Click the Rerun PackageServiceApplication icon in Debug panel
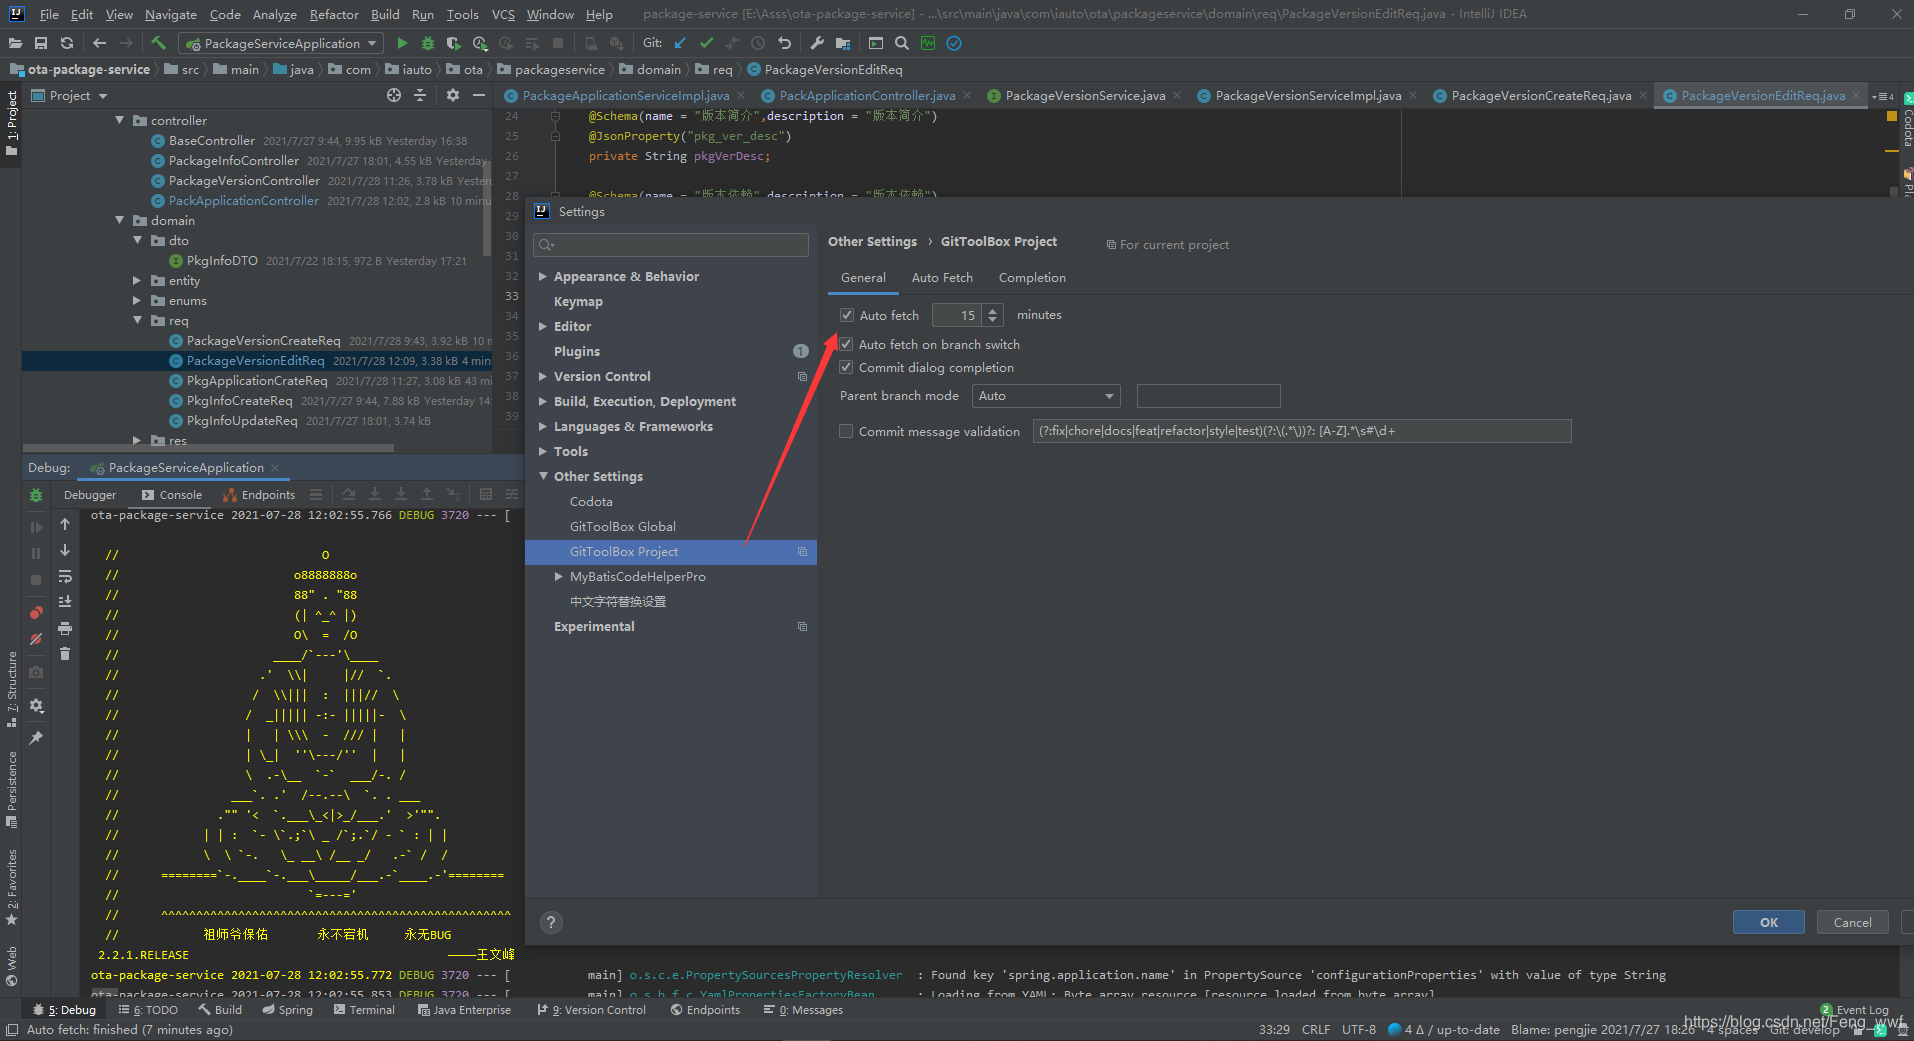 36,495
